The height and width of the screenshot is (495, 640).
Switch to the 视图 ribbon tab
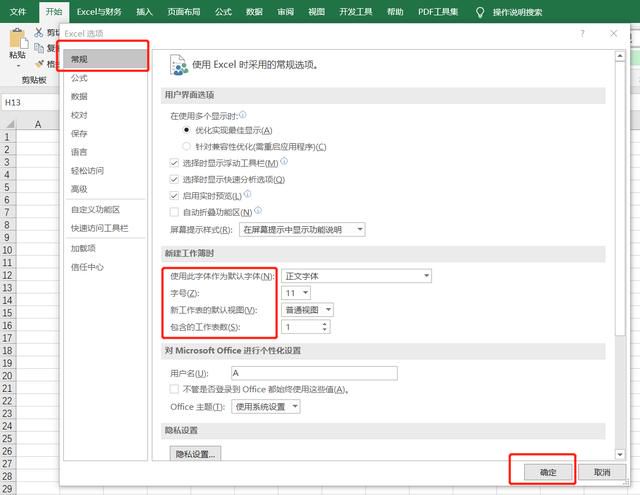pos(316,12)
